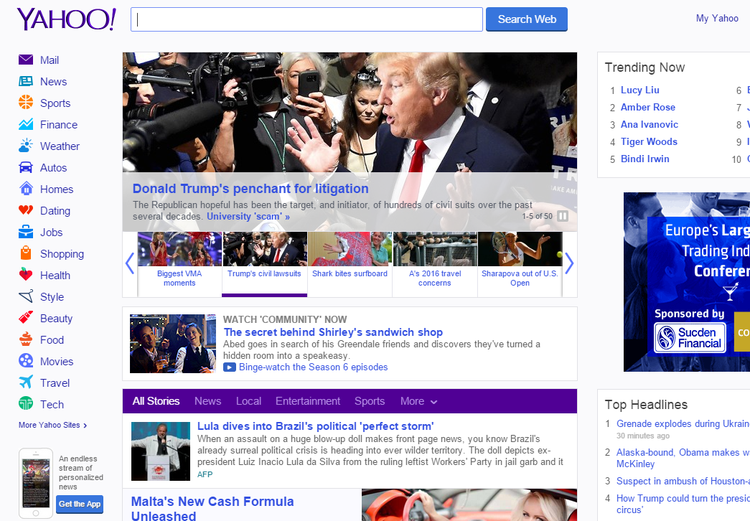This screenshot has width=750, height=521.
Task: Click the Weather sun-cloud icon
Action: pyautogui.click(x=26, y=145)
